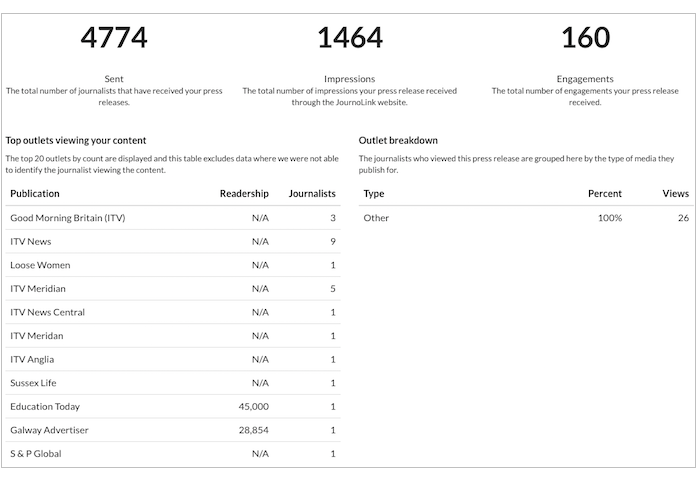Click the Percent column header

[x=605, y=194]
